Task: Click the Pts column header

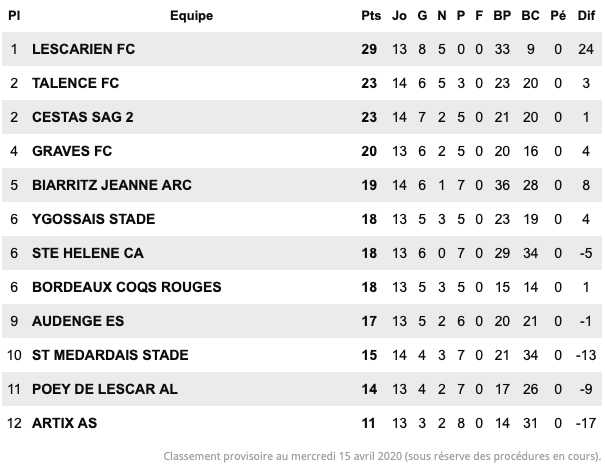Action: pos(371,15)
